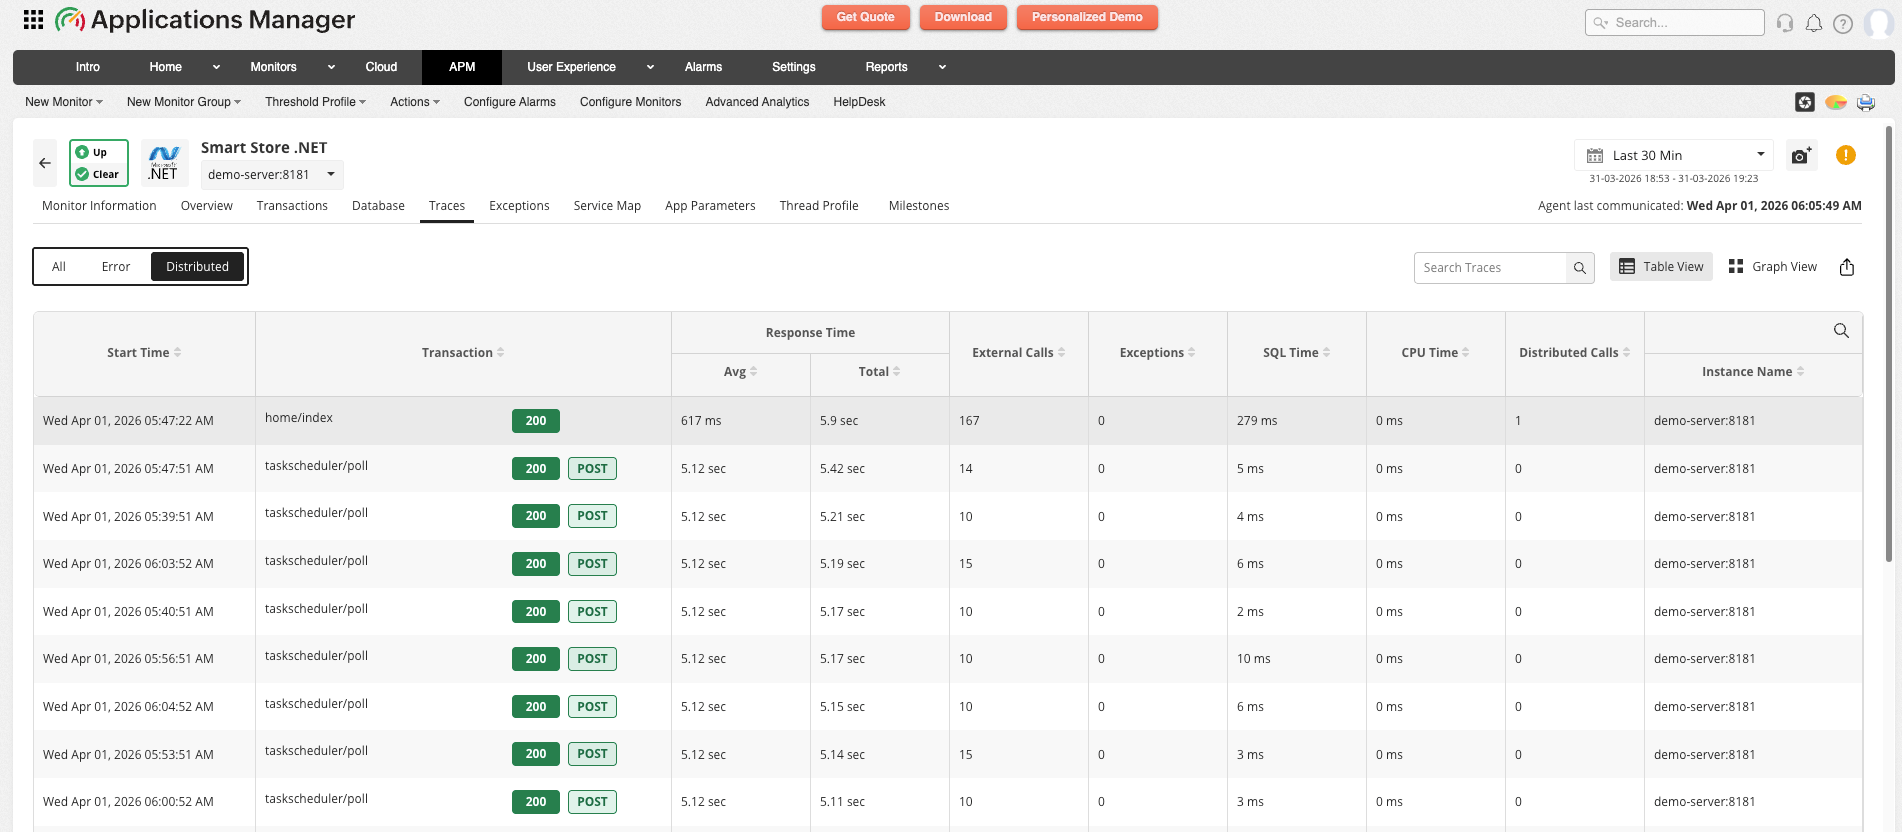1902x832 pixels.
Task: Switch to Graph View
Action: (x=1773, y=267)
